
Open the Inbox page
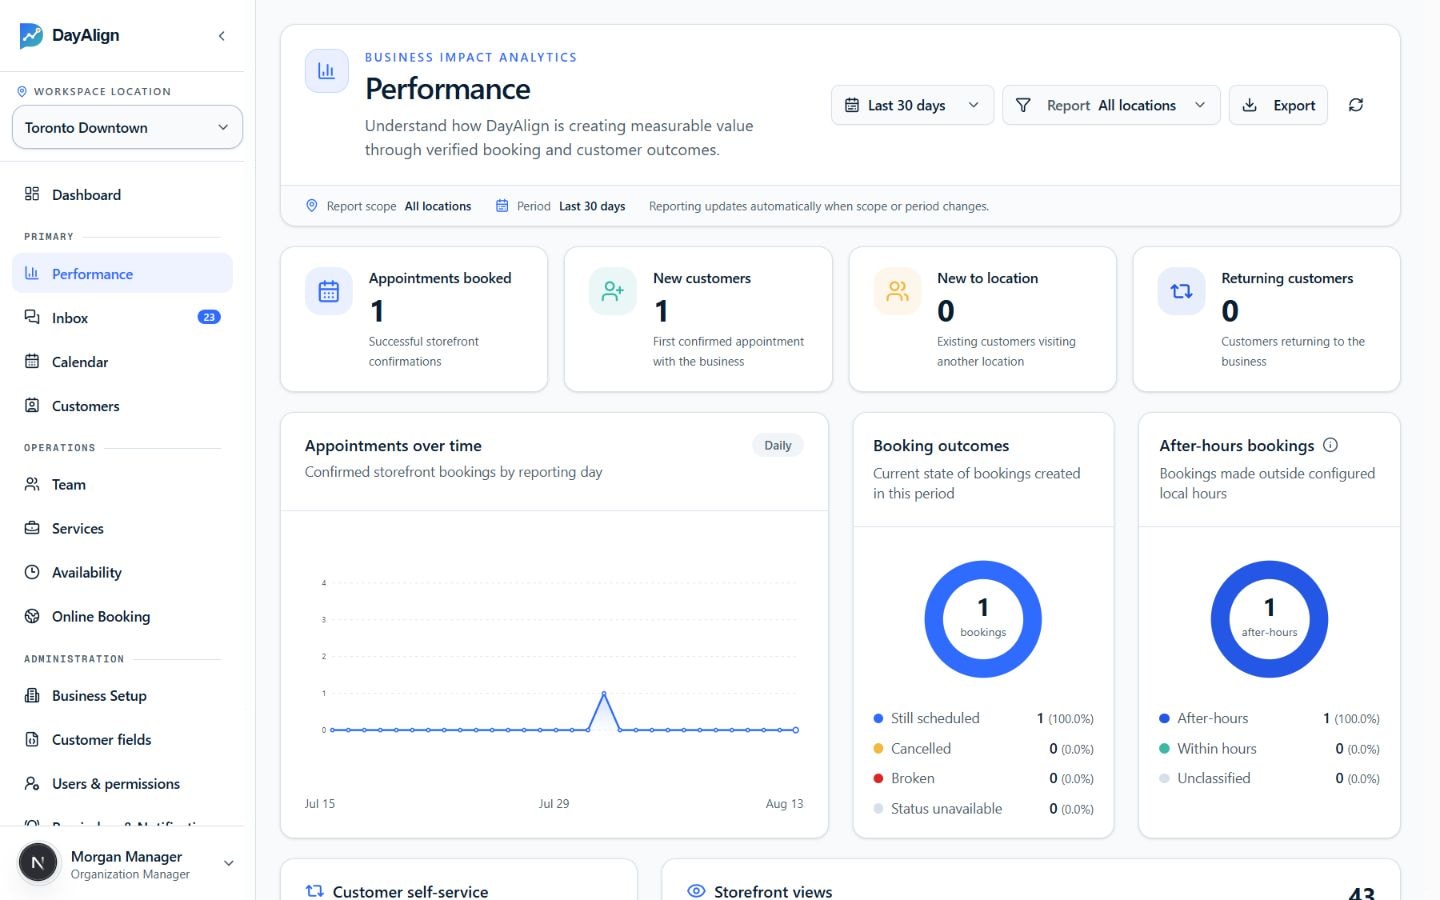[122, 317]
